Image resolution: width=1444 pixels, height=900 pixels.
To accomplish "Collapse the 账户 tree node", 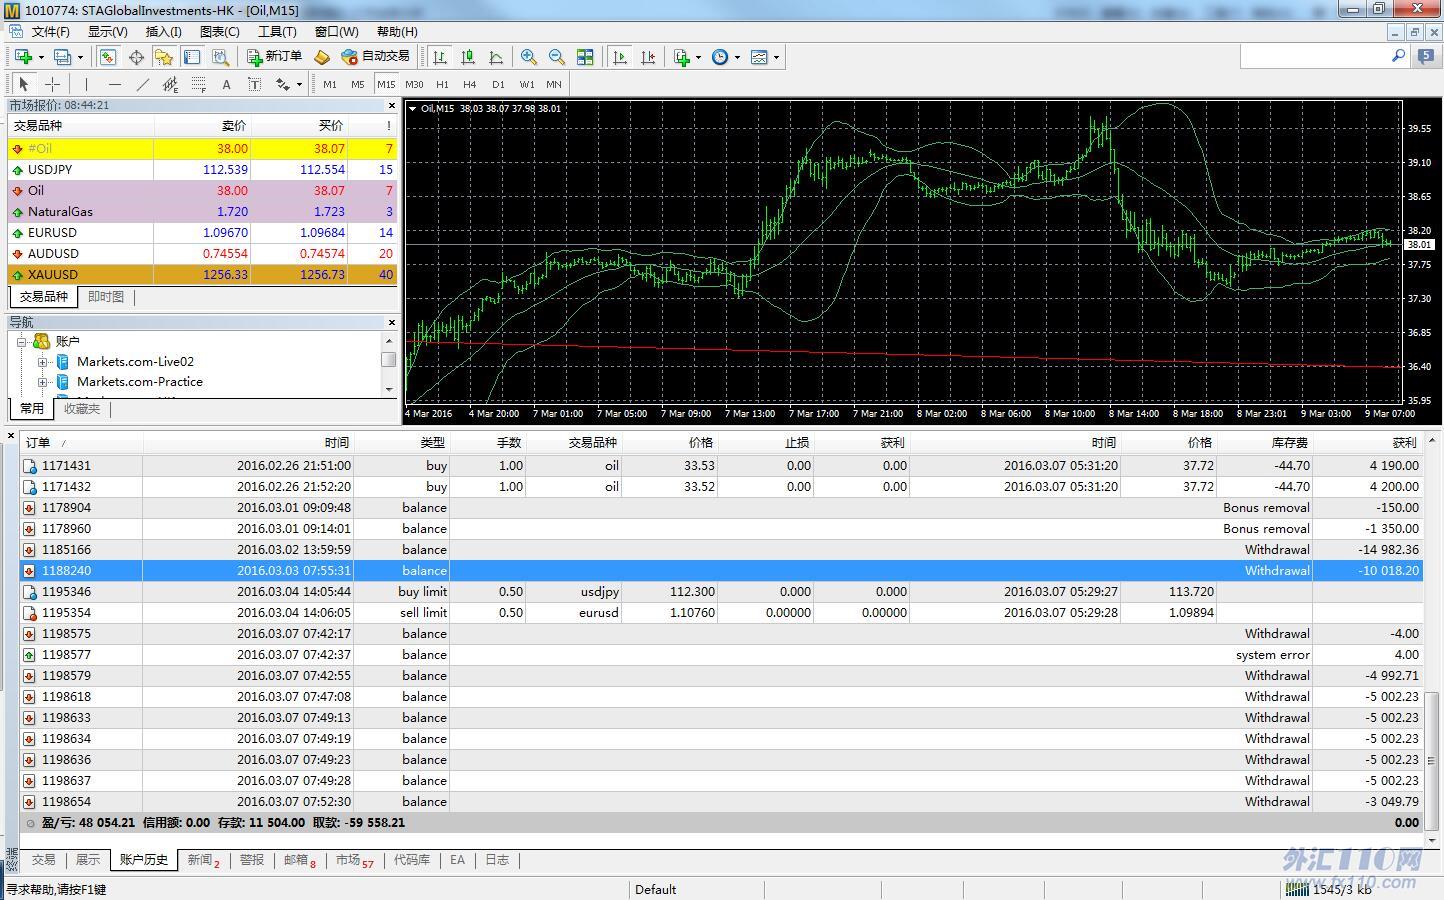I will pyautogui.click(x=22, y=342).
